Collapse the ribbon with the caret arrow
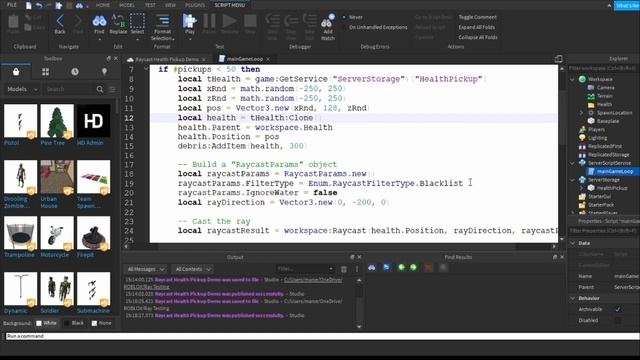This screenshot has width=640, height=360. pos(609,6)
